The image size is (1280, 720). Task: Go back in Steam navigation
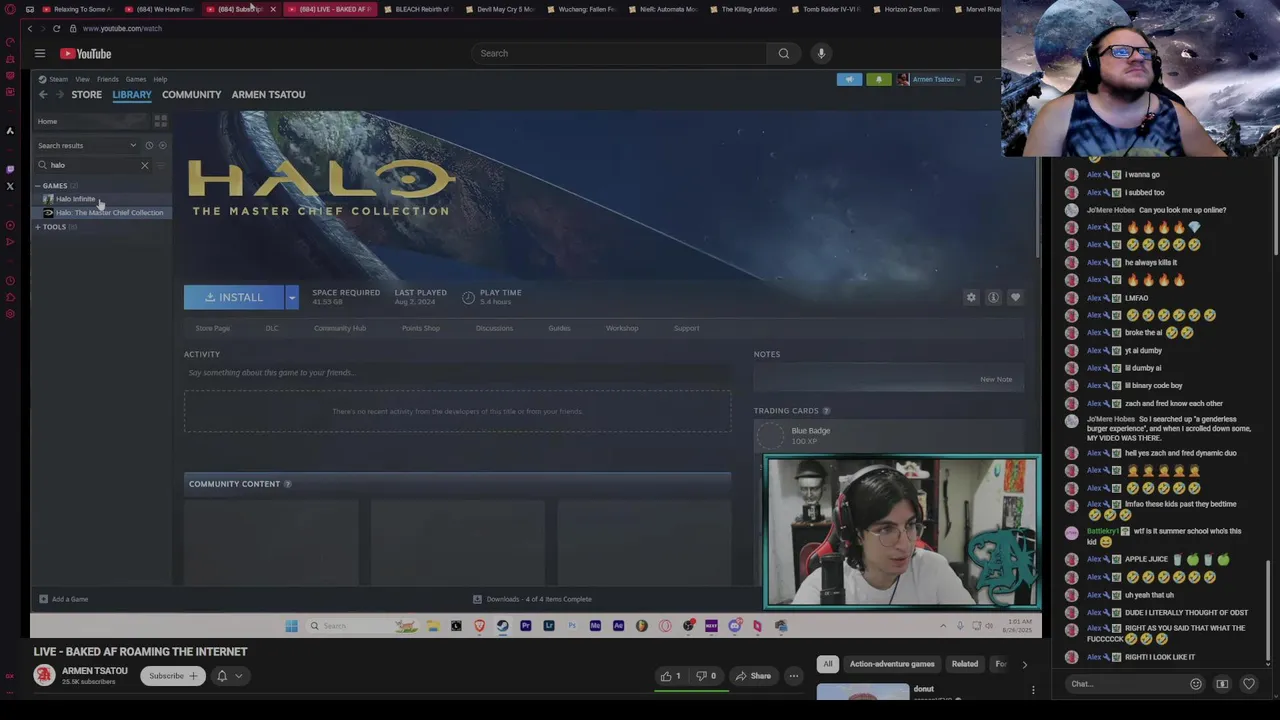coord(43,94)
